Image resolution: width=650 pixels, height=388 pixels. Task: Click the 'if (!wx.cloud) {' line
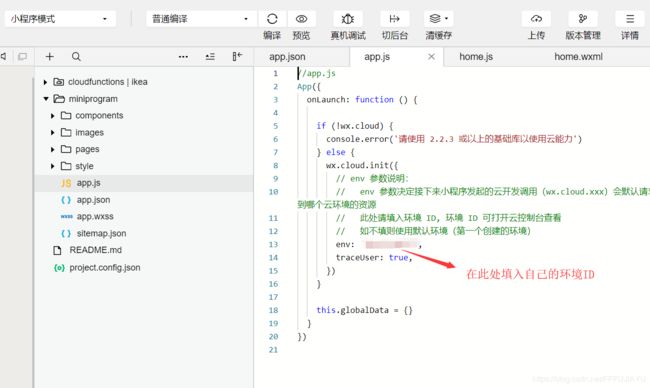[355, 126]
